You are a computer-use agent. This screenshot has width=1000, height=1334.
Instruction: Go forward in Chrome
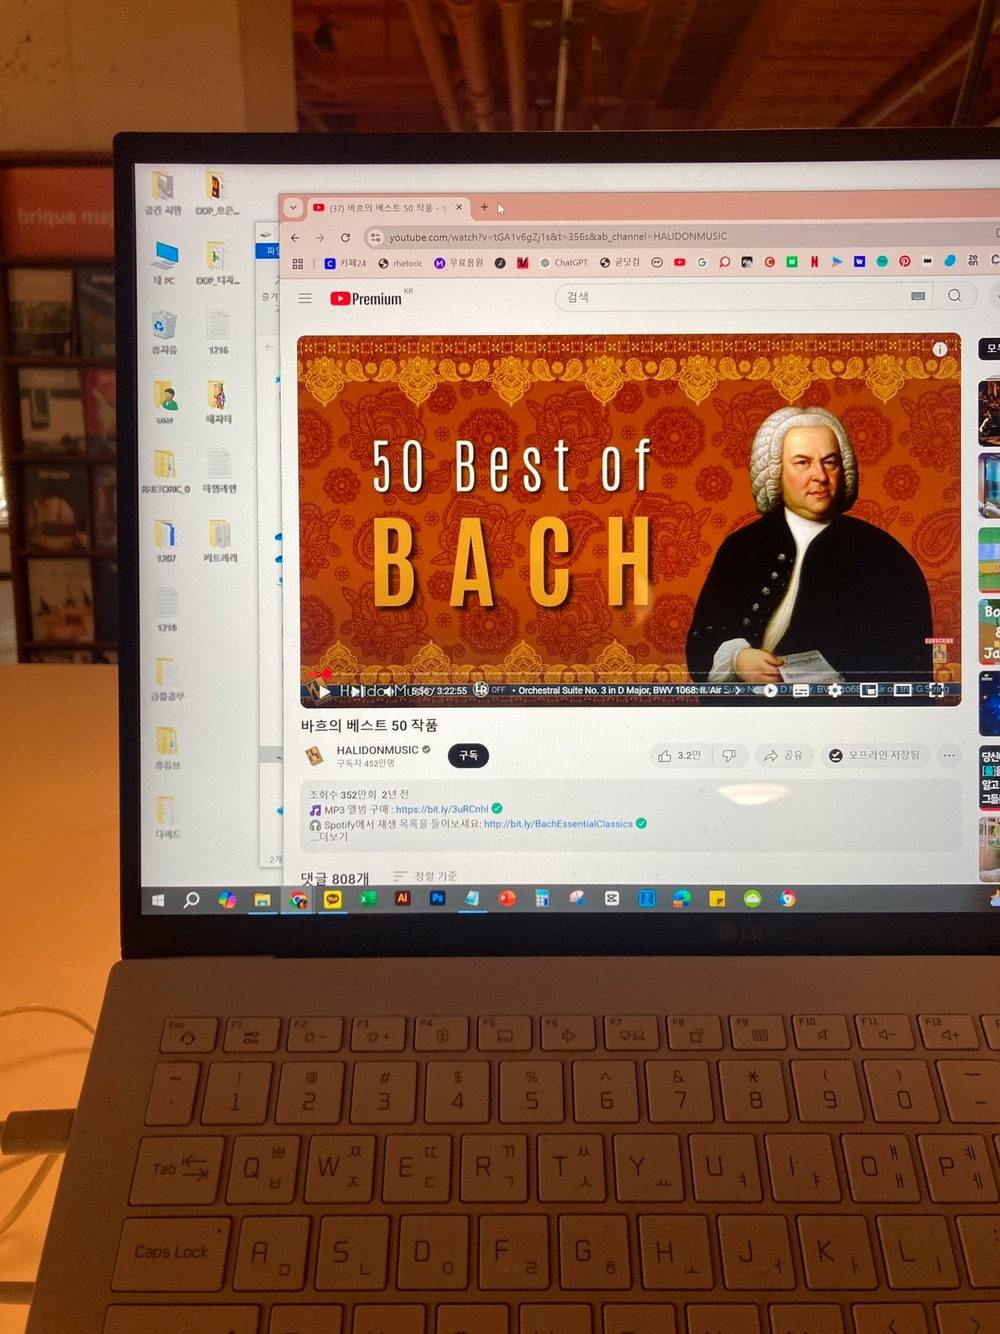pos(320,237)
